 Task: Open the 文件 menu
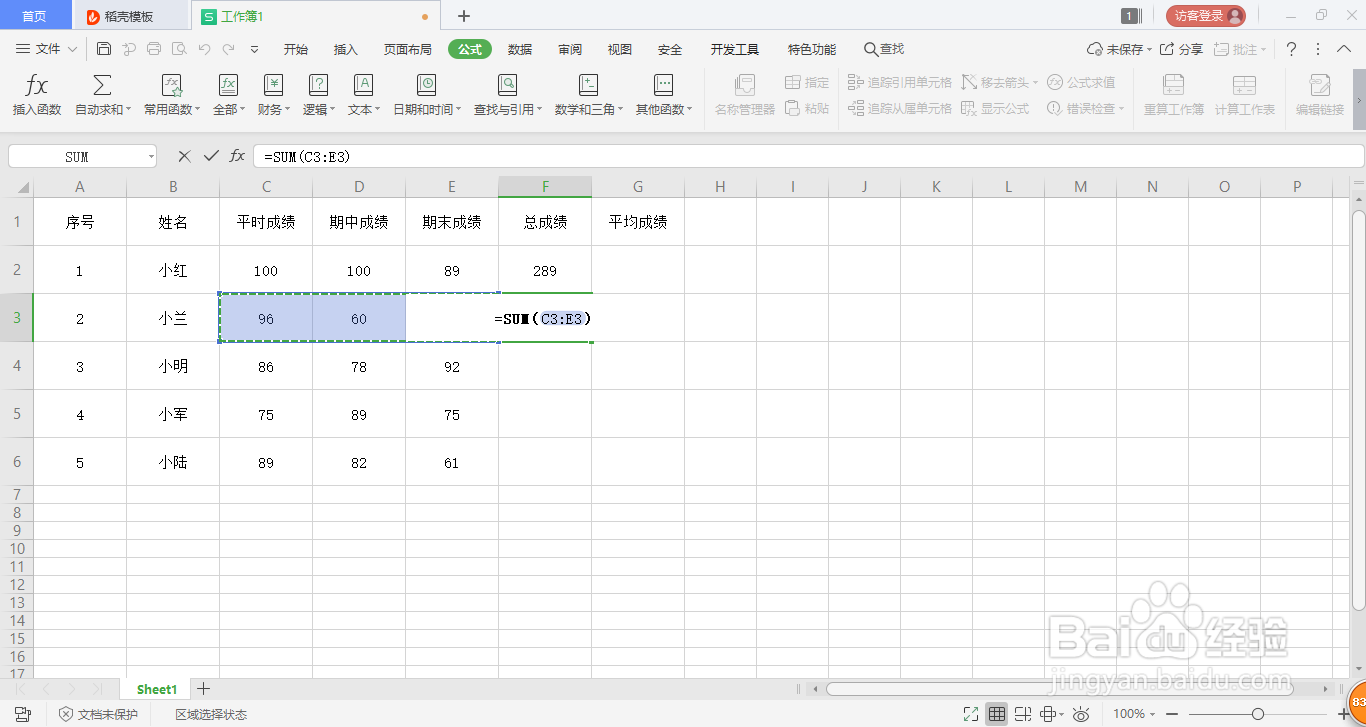(48, 48)
